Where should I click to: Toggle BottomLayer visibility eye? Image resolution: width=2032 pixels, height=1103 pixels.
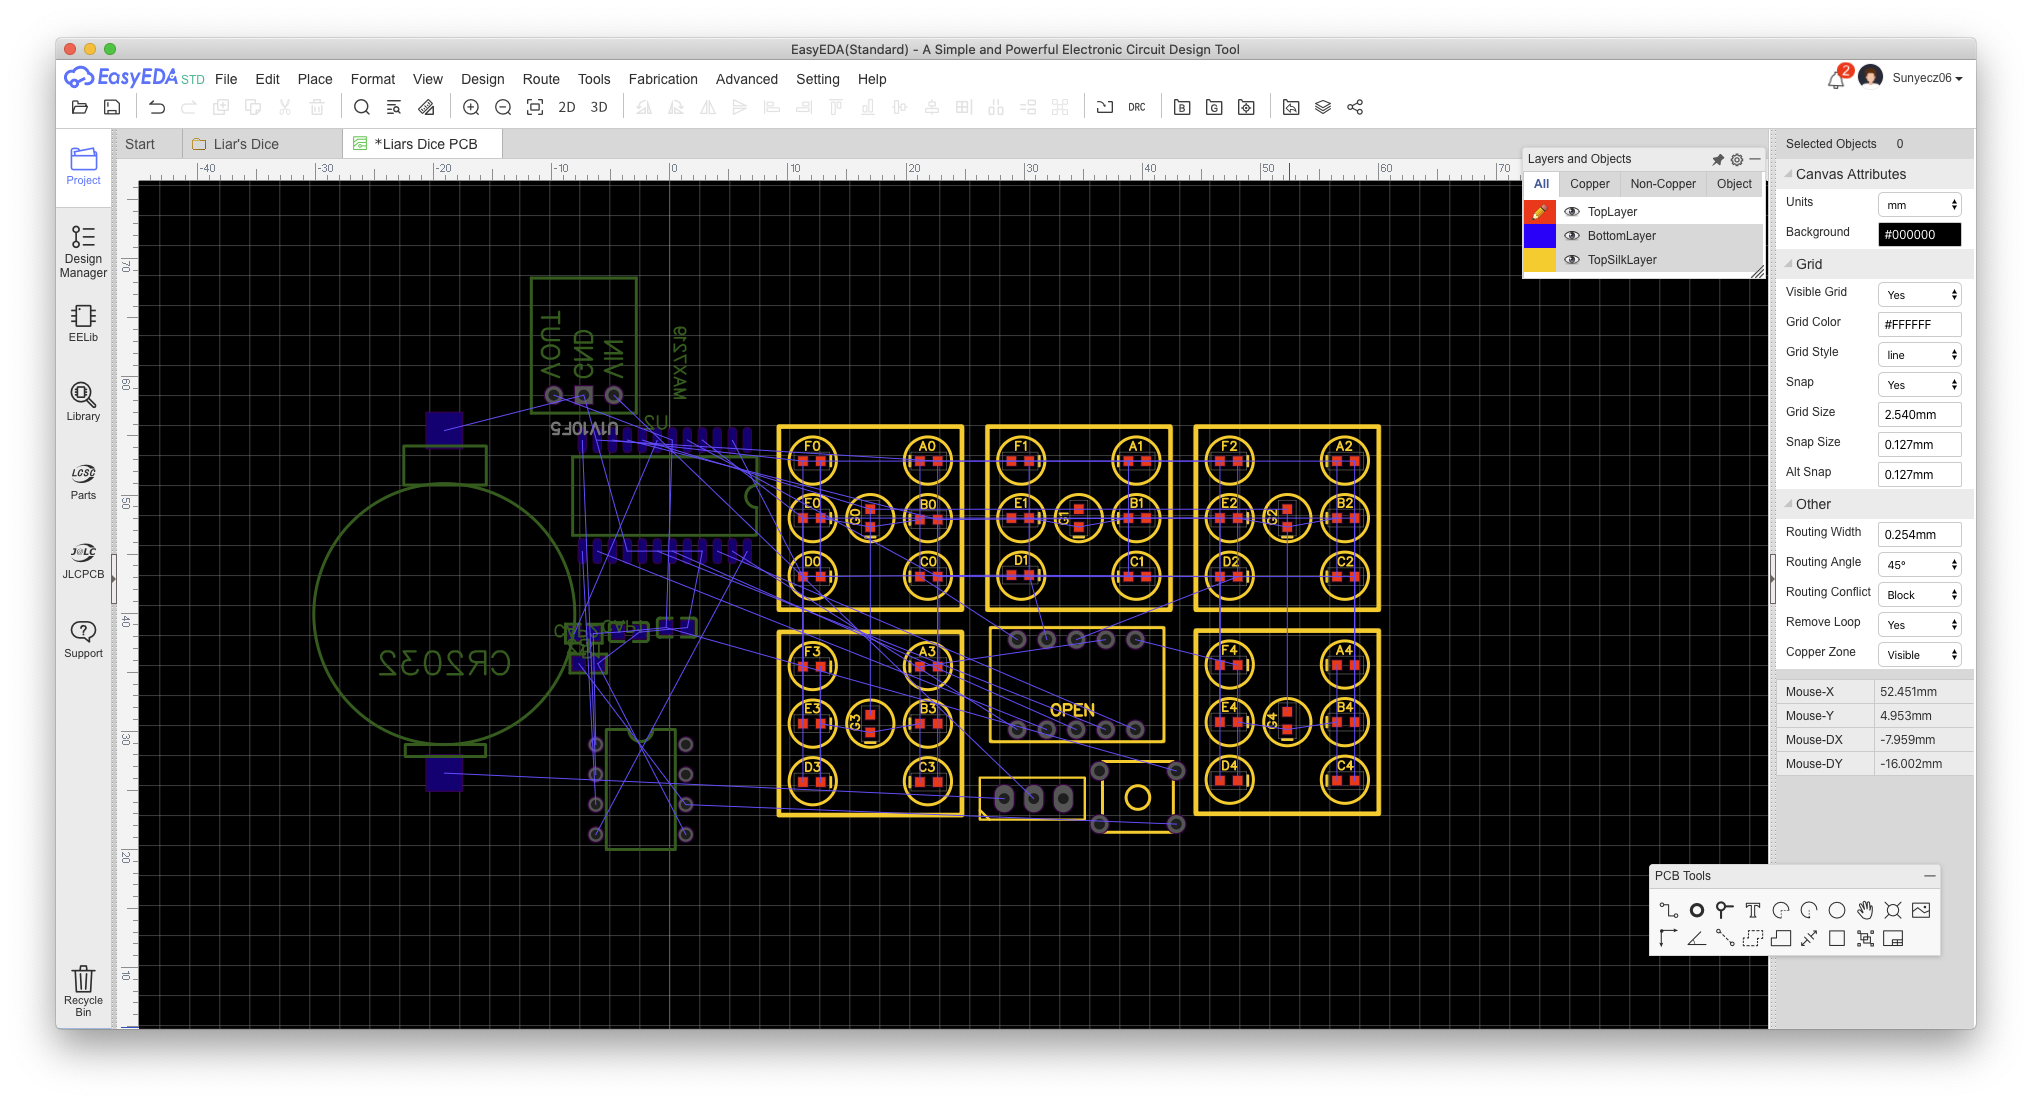[x=1572, y=236]
